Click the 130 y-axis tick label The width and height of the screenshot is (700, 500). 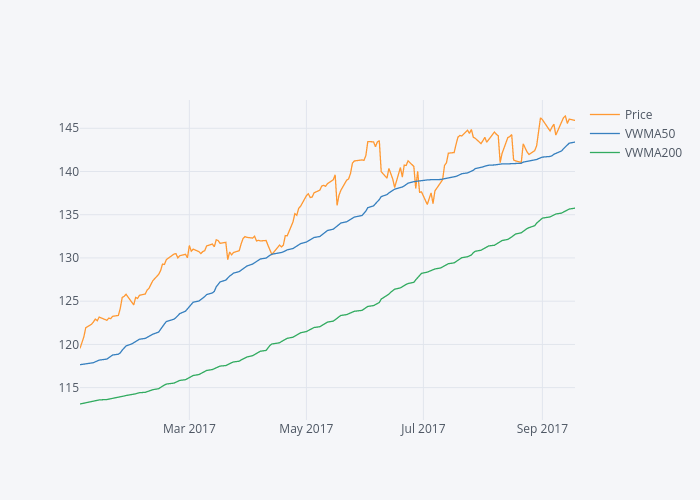pos(68,258)
